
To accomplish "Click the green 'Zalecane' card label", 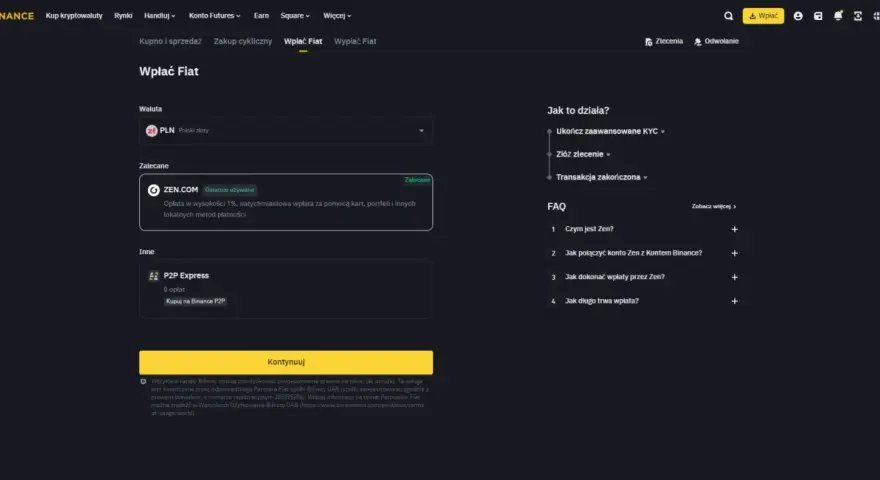I will (417, 180).
